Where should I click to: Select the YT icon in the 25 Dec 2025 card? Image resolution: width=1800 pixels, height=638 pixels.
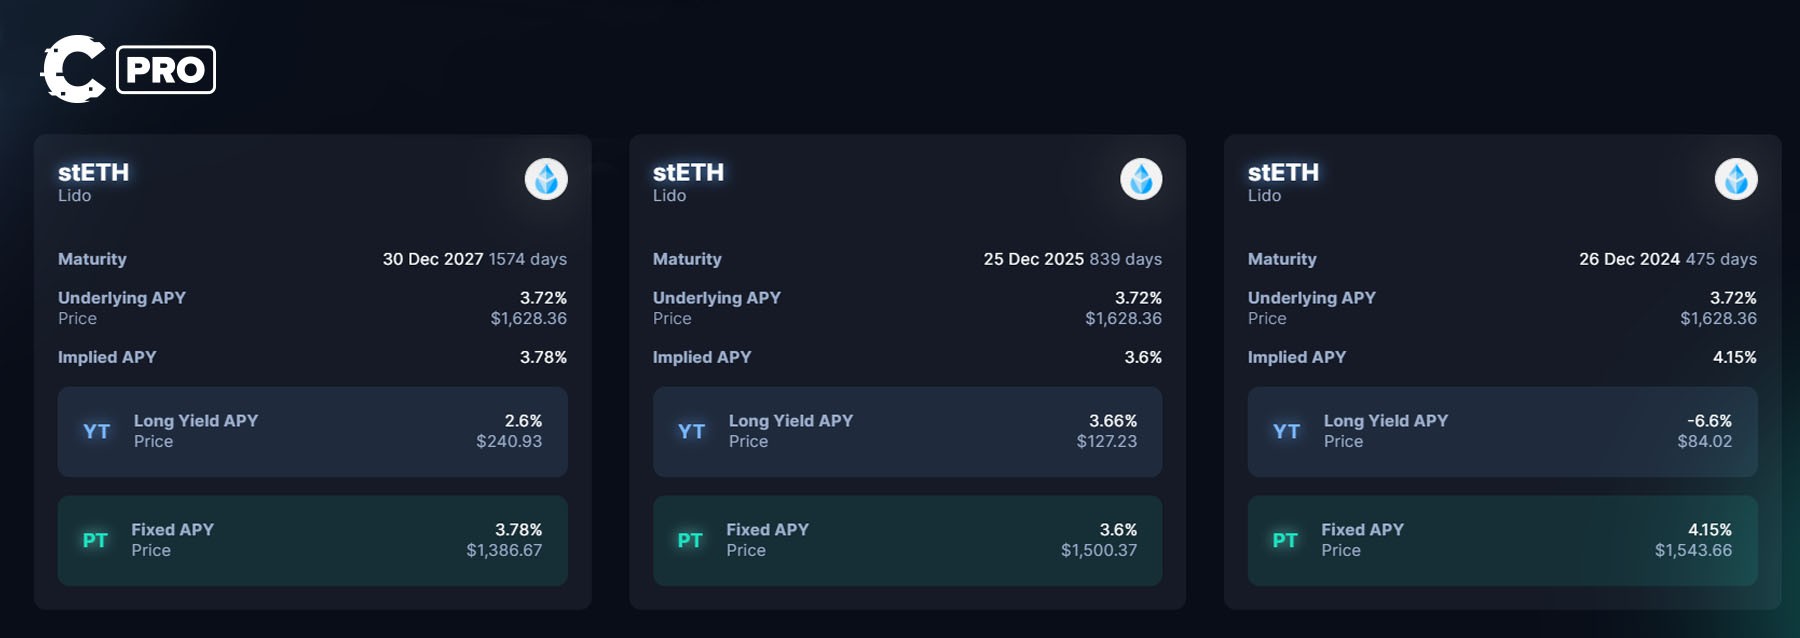point(691,432)
